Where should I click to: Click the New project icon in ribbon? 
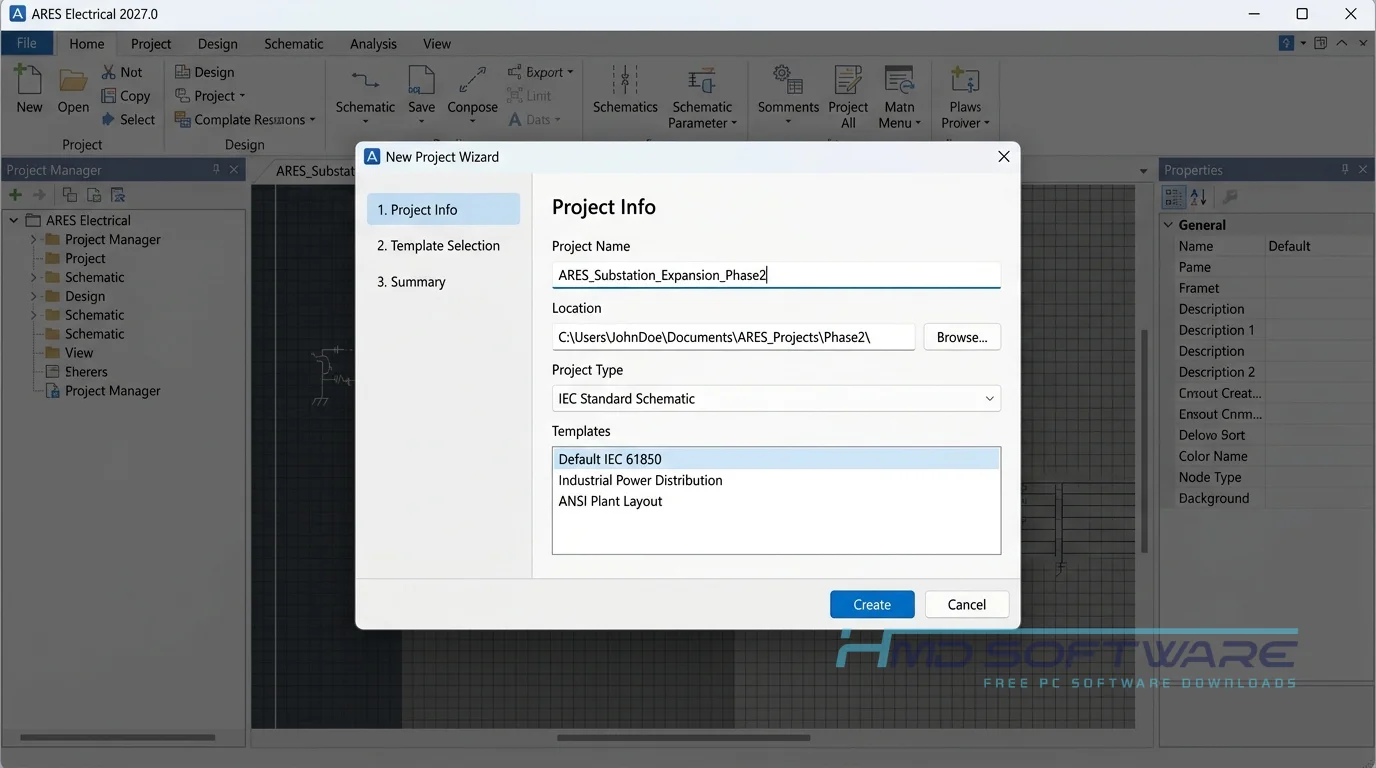click(28, 80)
